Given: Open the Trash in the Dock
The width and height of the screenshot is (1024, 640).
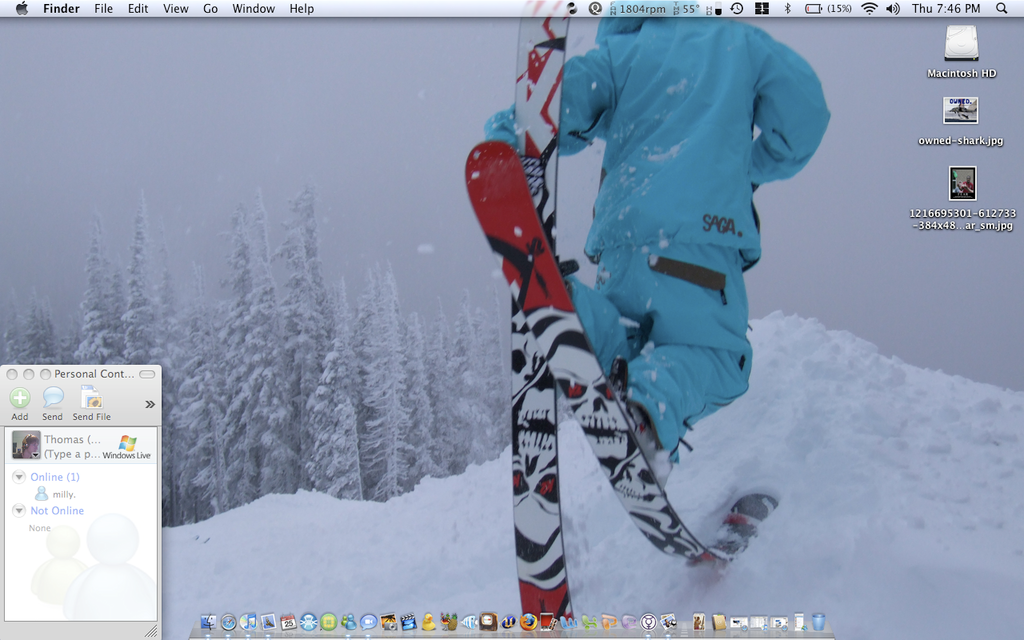Looking at the screenshot, I should [x=818, y=622].
